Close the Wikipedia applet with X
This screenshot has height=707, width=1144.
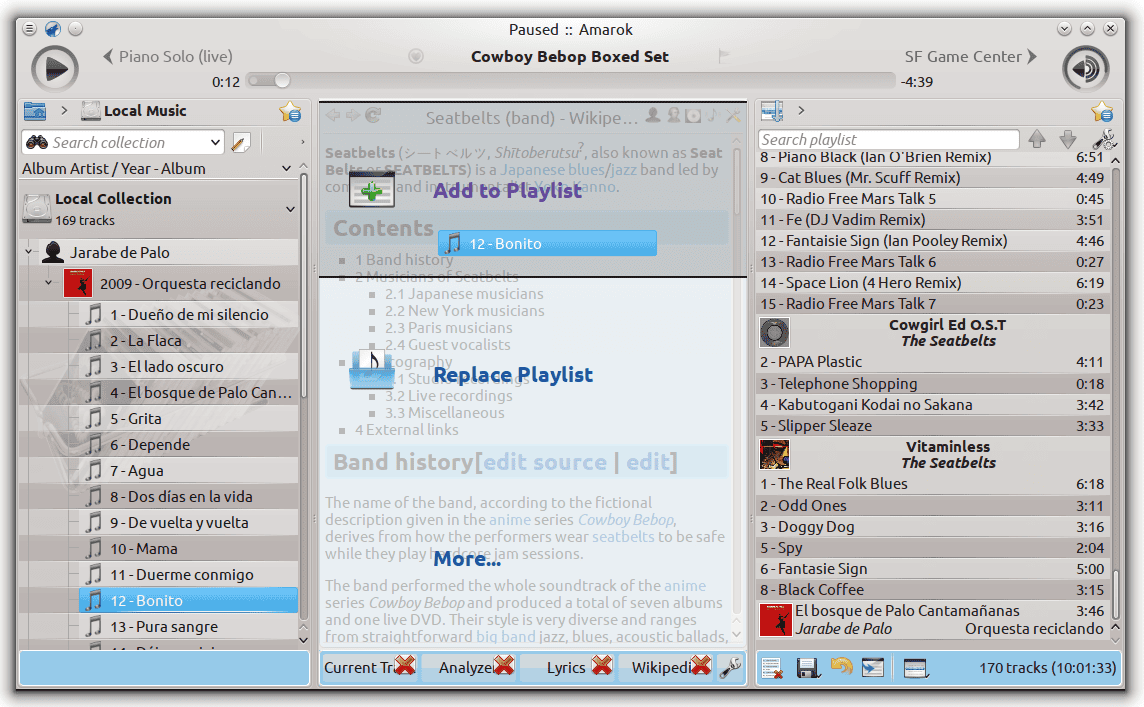point(733,115)
